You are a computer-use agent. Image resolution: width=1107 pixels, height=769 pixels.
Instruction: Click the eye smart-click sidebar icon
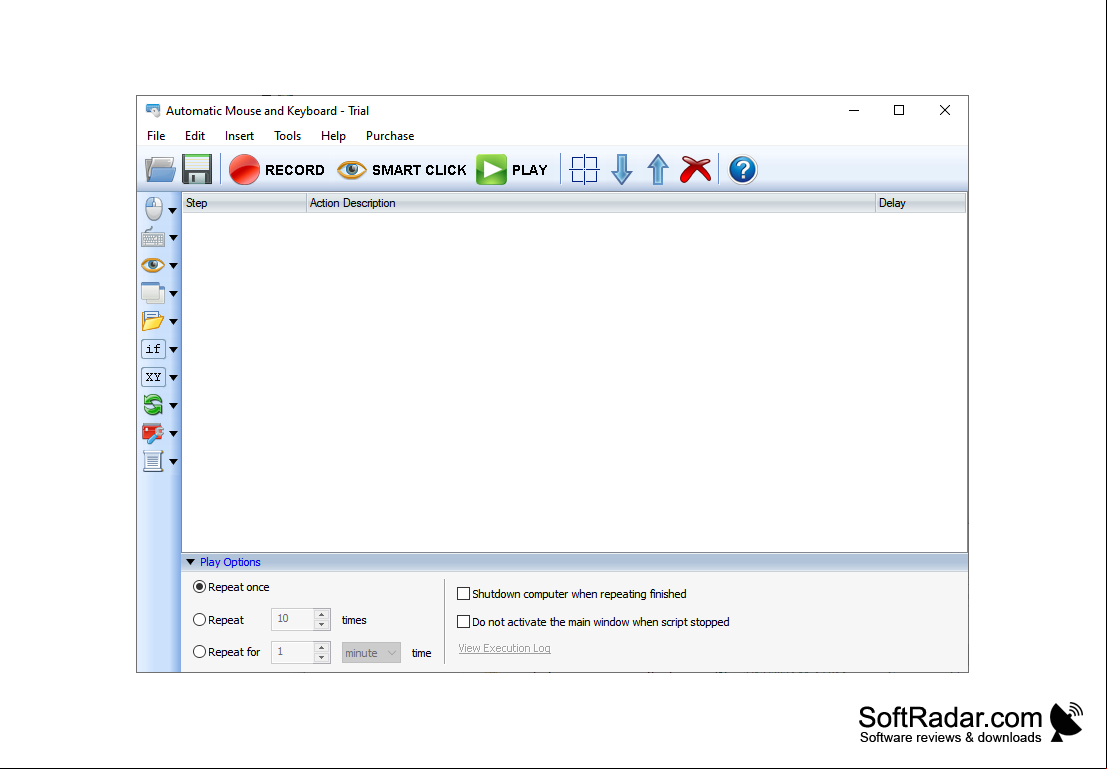pyautogui.click(x=153, y=266)
